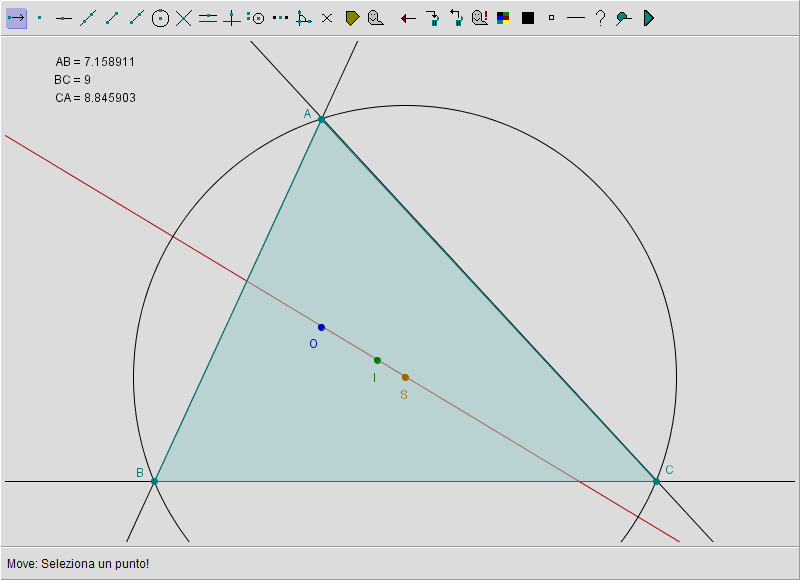The image size is (800, 580).
Task: Select the brown point S
Action: pos(405,377)
